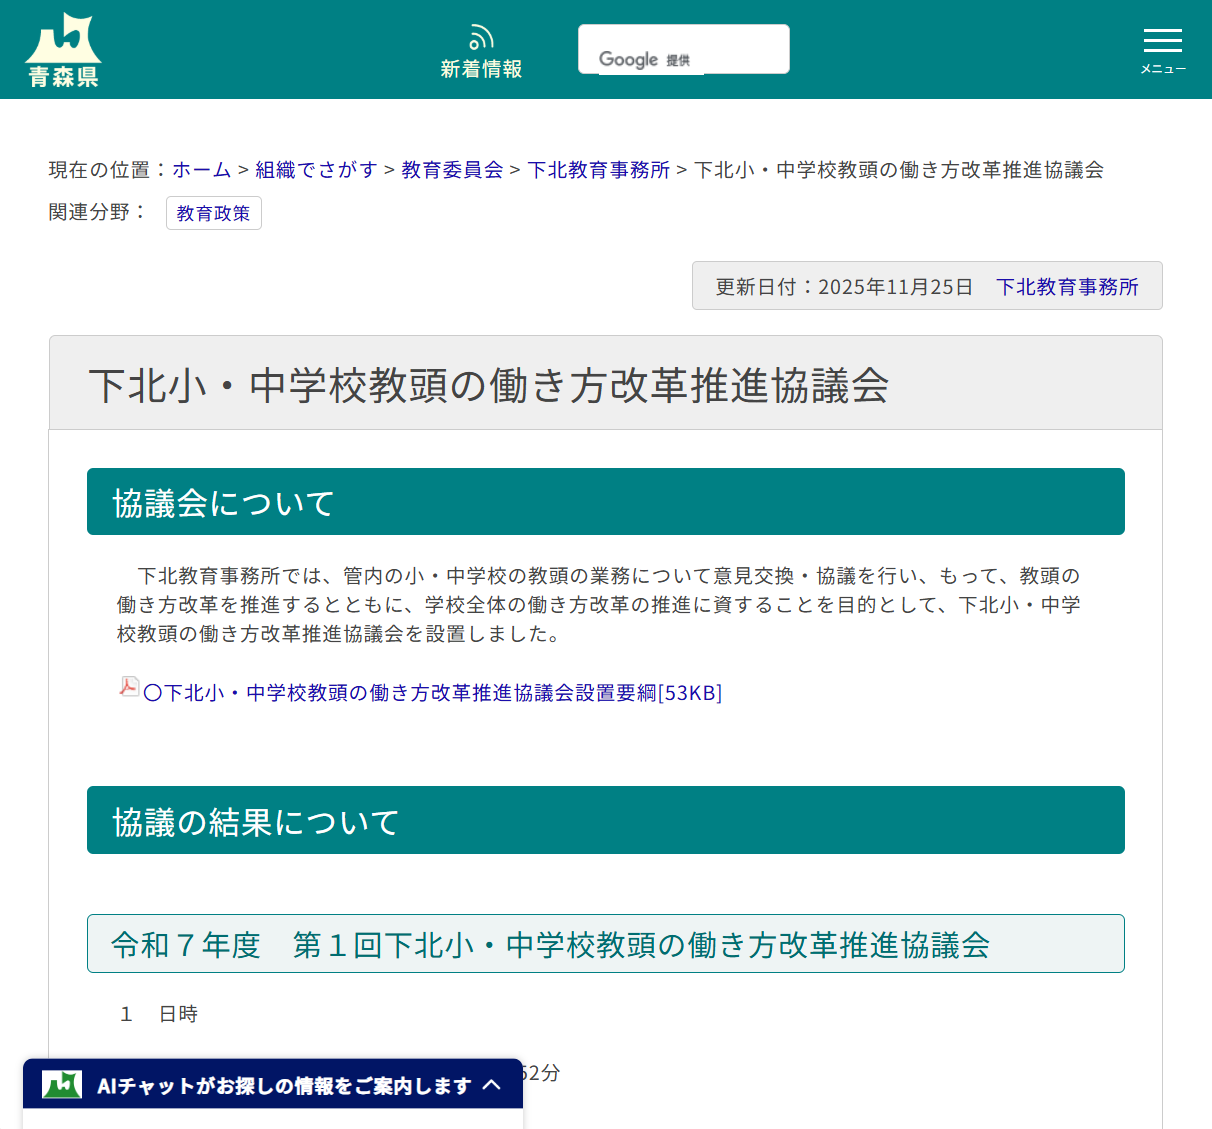Open 新着情報 via the RSS broadcast icon
The width and height of the screenshot is (1212, 1129).
click(x=481, y=35)
